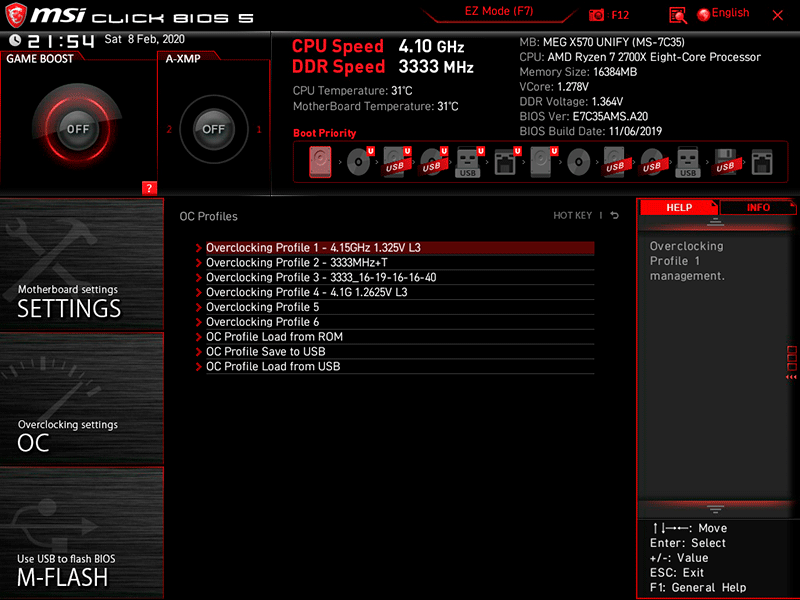
Task: Click the top grip handle of help panel
Action: click(715, 221)
